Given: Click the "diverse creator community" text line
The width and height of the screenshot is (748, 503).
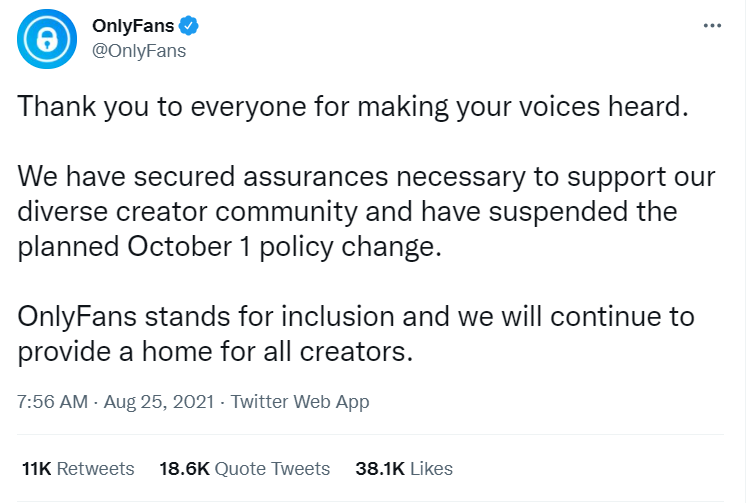Looking at the screenshot, I should pyautogui.click(x=347, y=212).
